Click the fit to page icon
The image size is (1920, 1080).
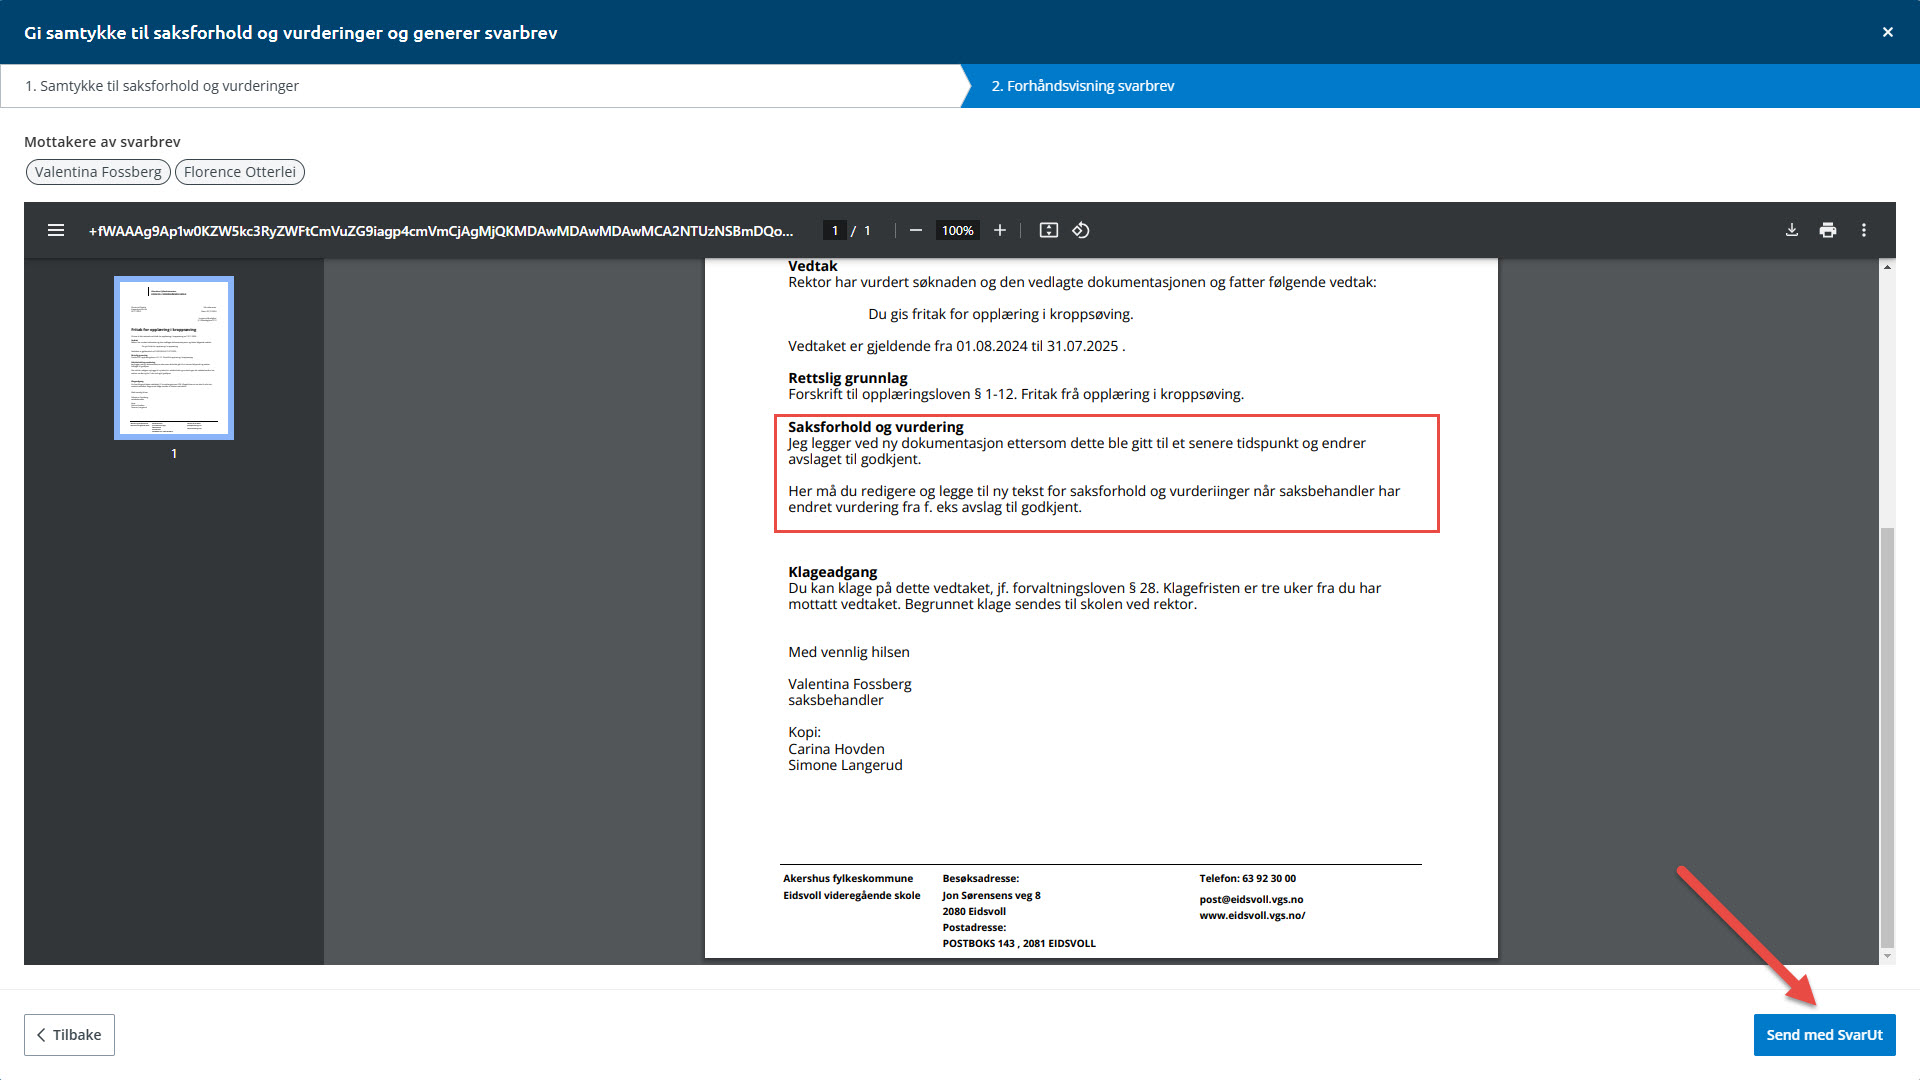click(x=1048, y=230)
